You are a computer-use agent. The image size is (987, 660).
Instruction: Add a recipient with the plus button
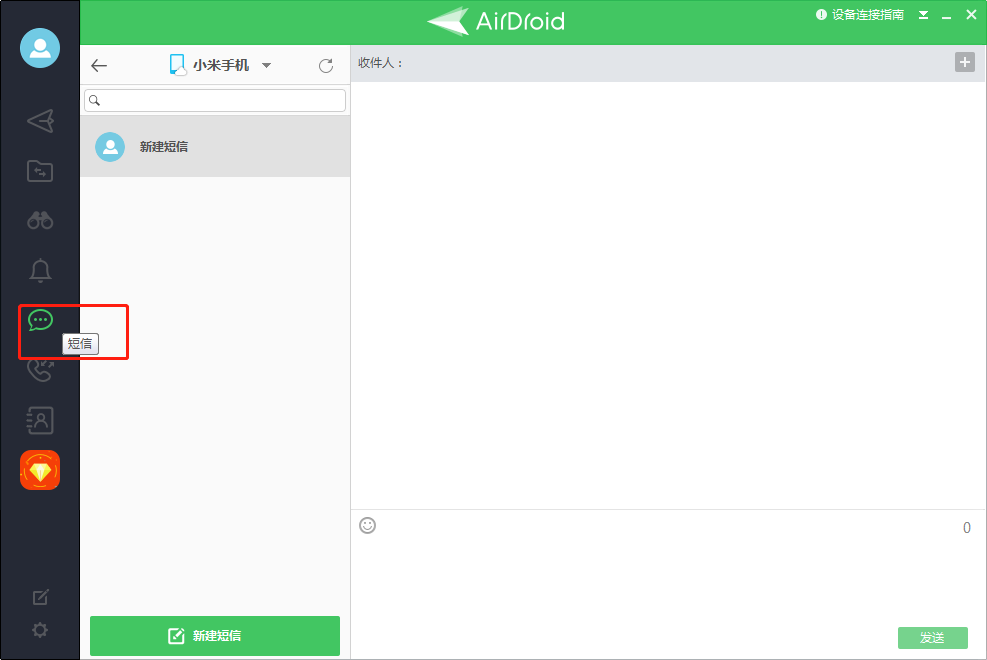click(x=964, y=62)
